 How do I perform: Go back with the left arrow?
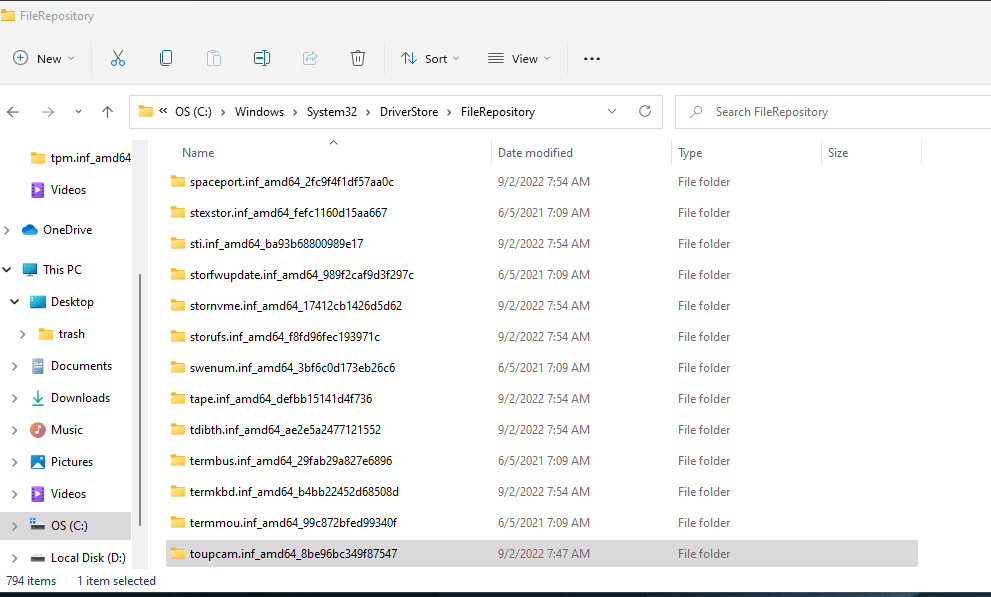[x=13, y=112]
